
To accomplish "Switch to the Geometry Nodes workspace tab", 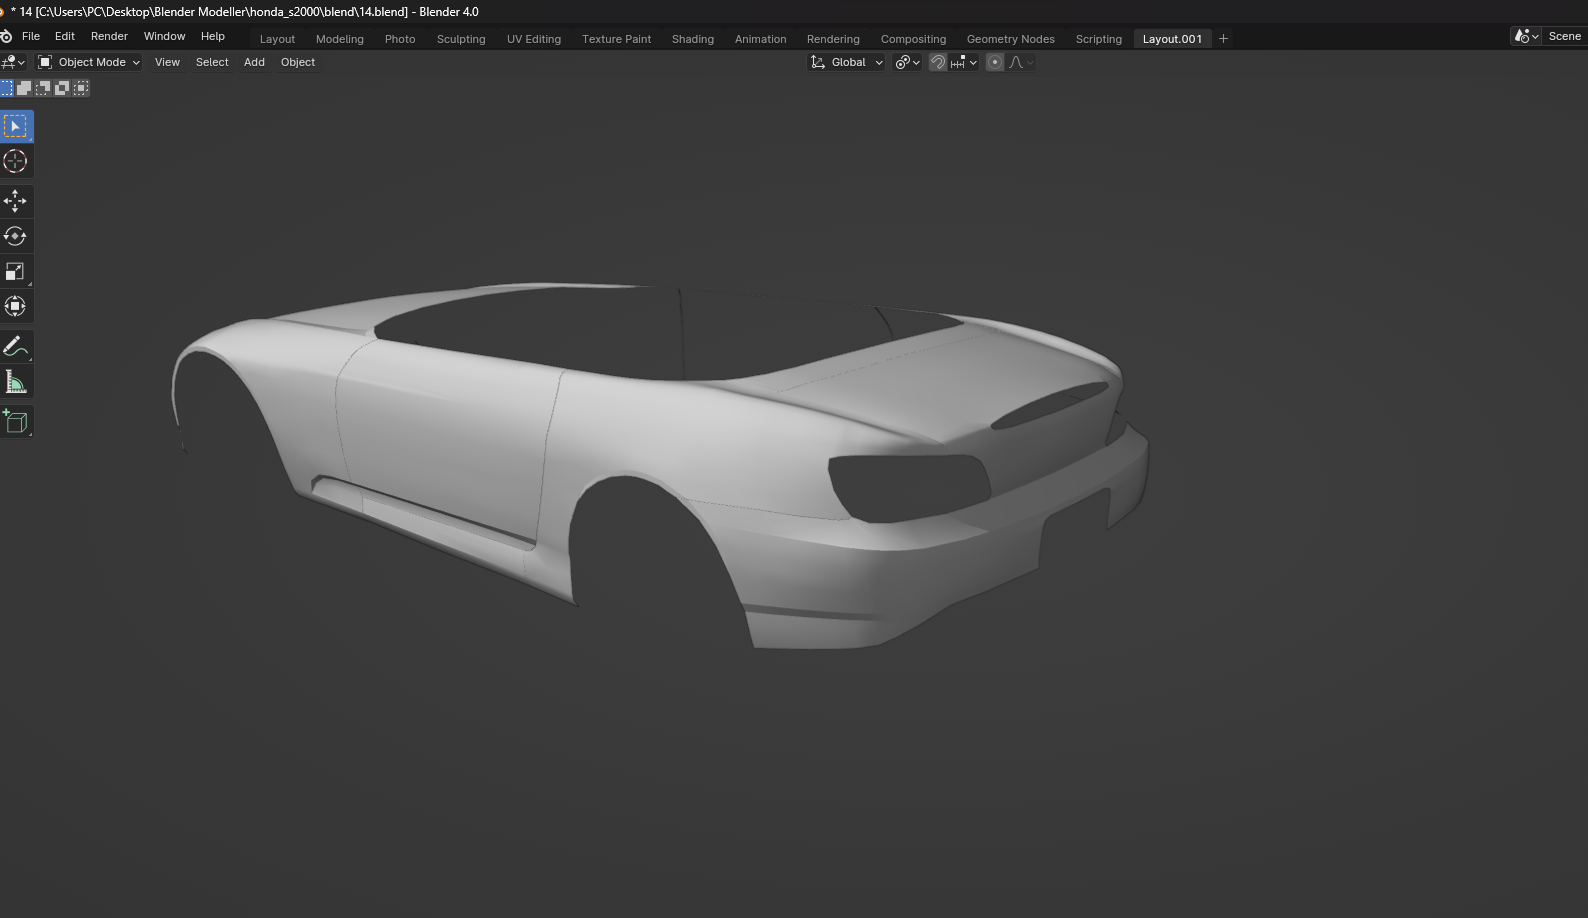I will coord(1010,39).
